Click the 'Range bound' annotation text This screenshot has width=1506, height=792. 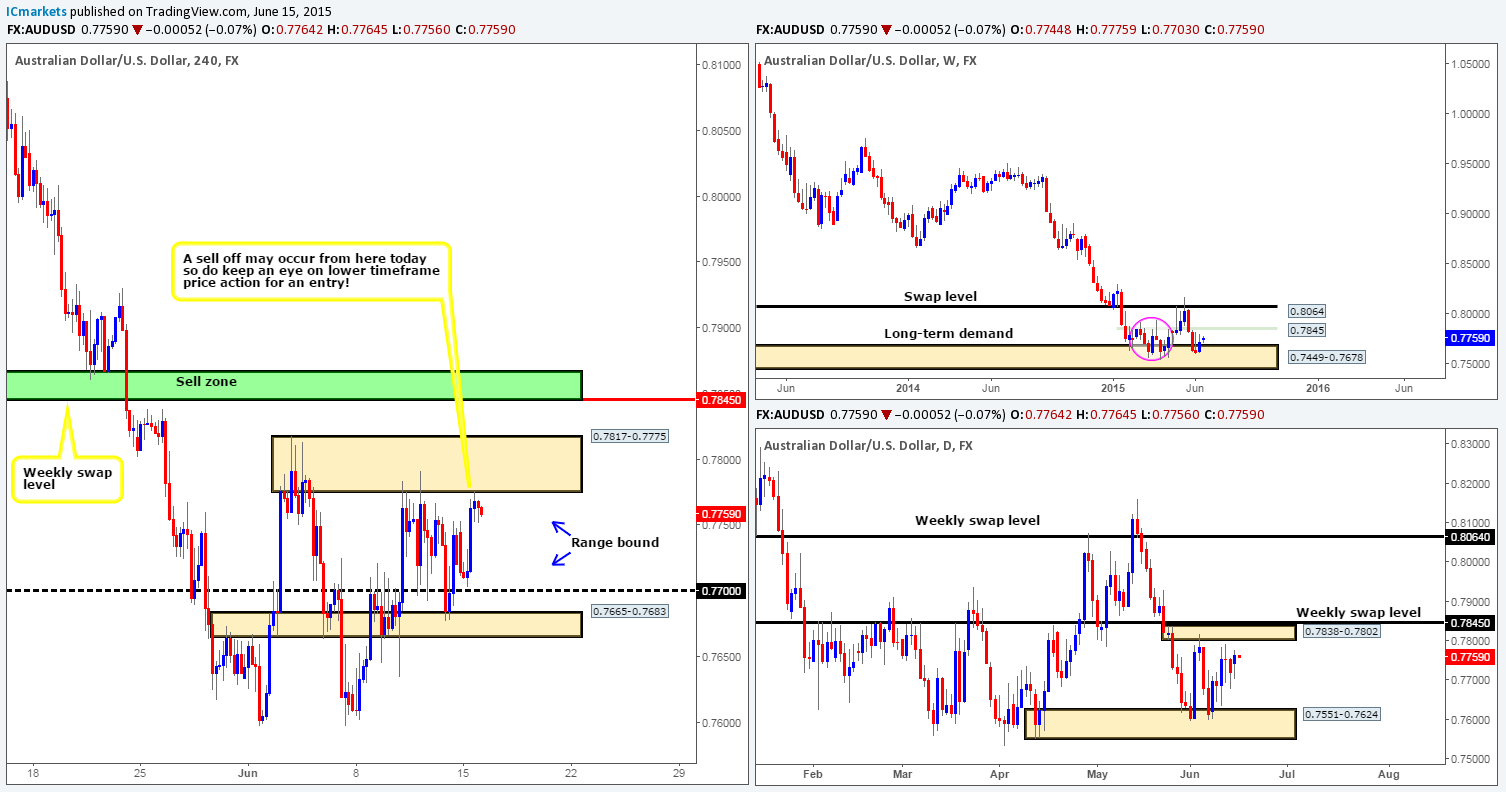[615, 542]
